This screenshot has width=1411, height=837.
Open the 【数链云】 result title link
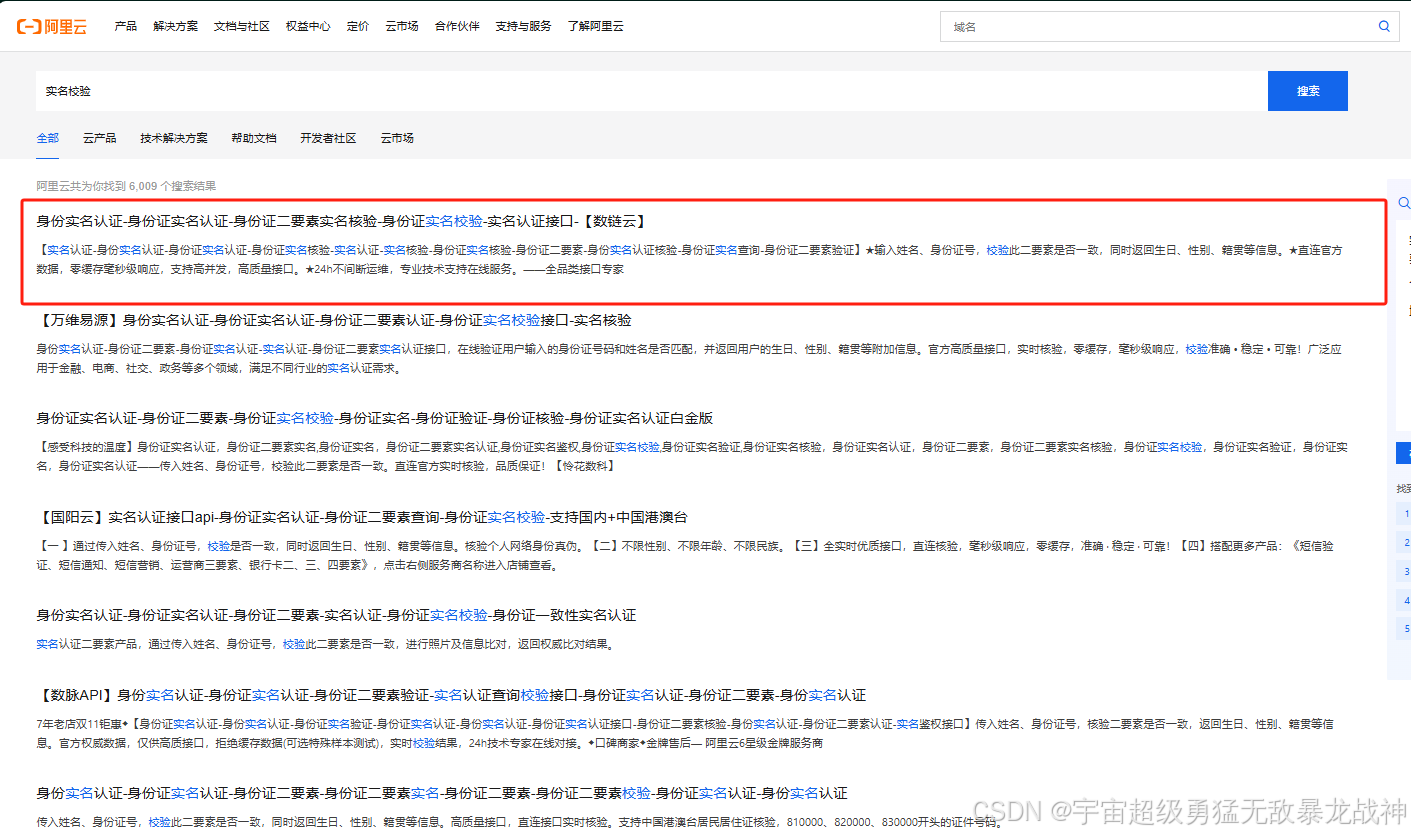click(342, 221)
